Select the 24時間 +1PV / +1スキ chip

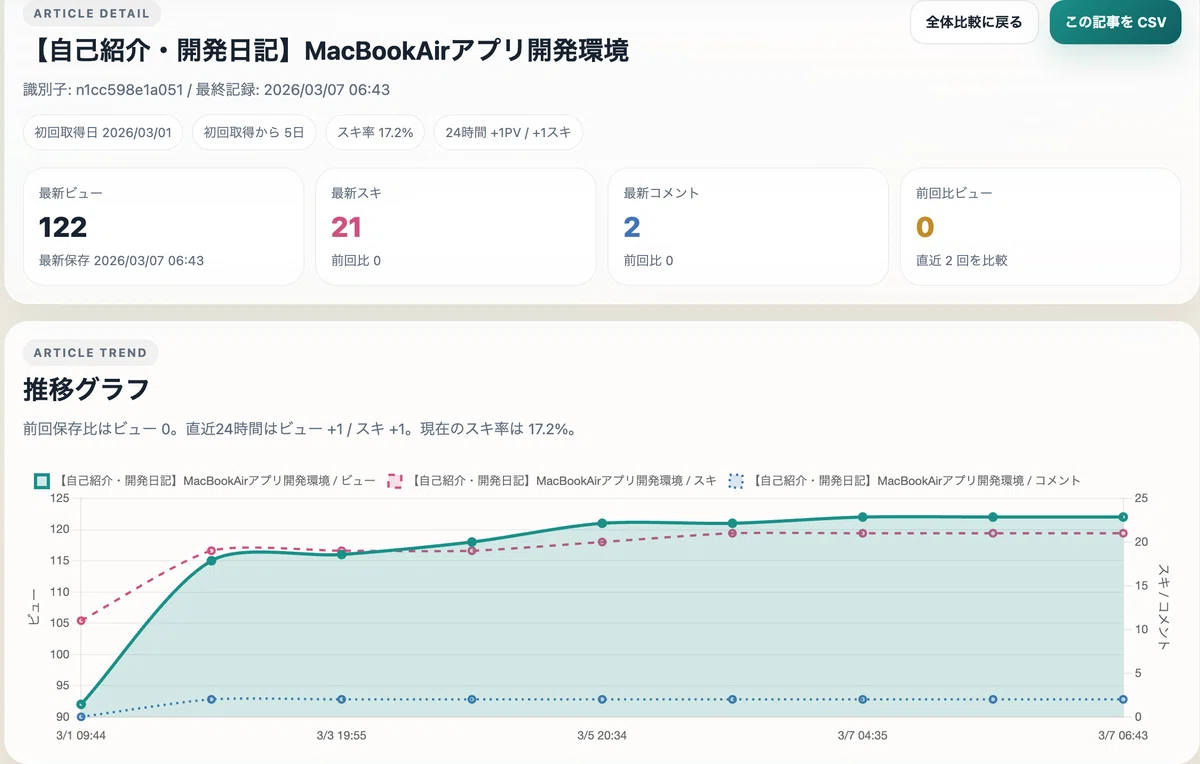(508, 132)
